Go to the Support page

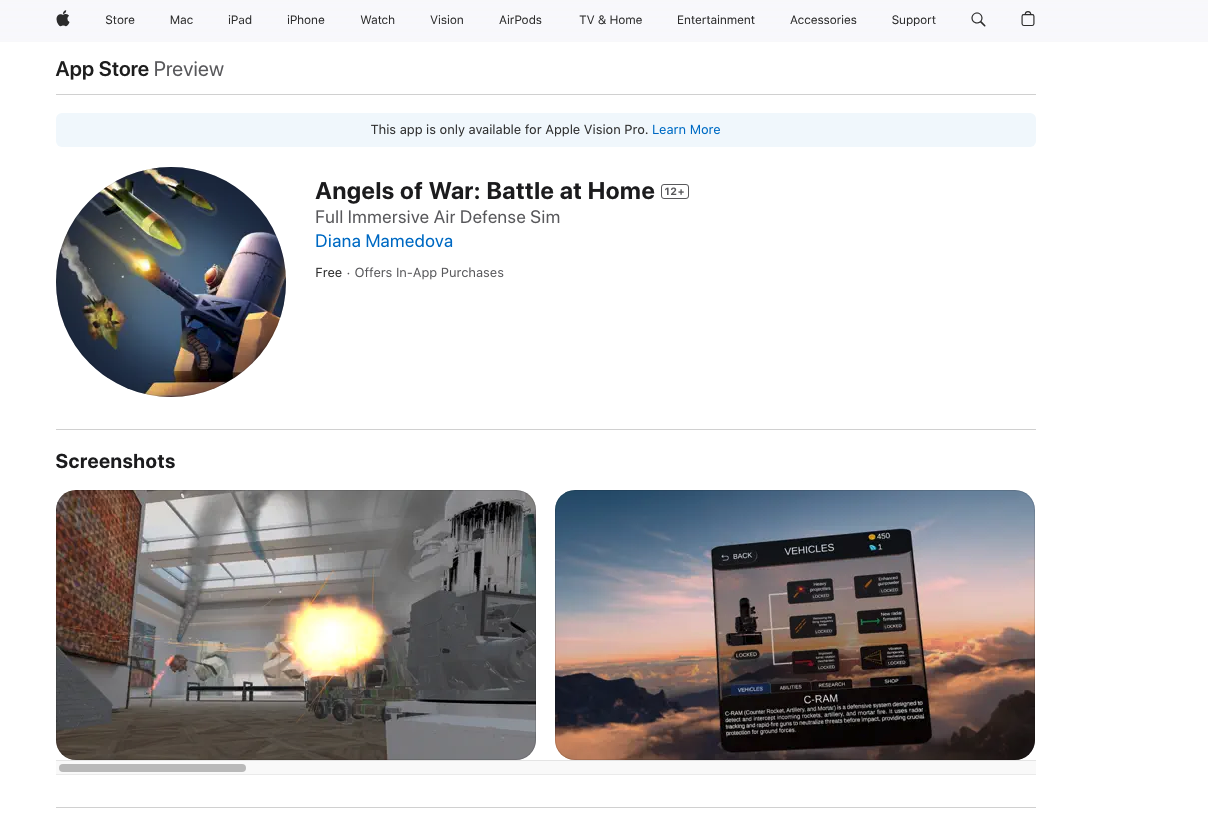[x=914, y=20]
